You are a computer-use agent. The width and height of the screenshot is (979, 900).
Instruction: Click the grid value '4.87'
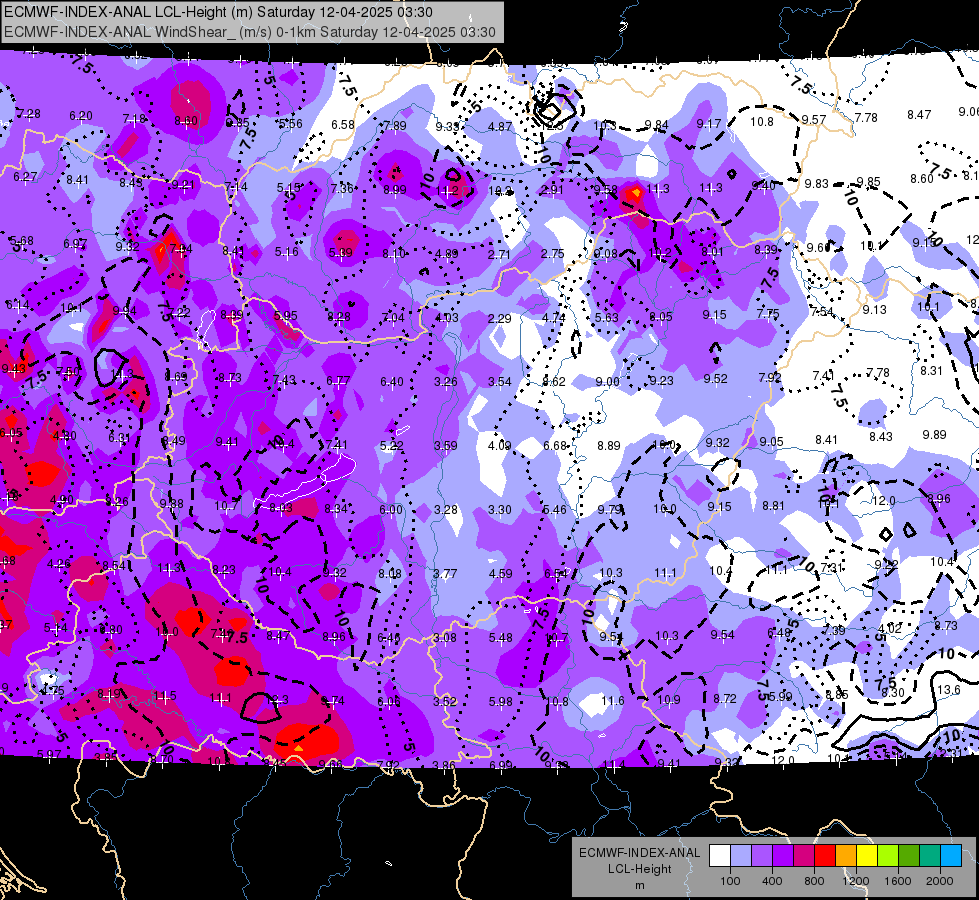(500, 126)
